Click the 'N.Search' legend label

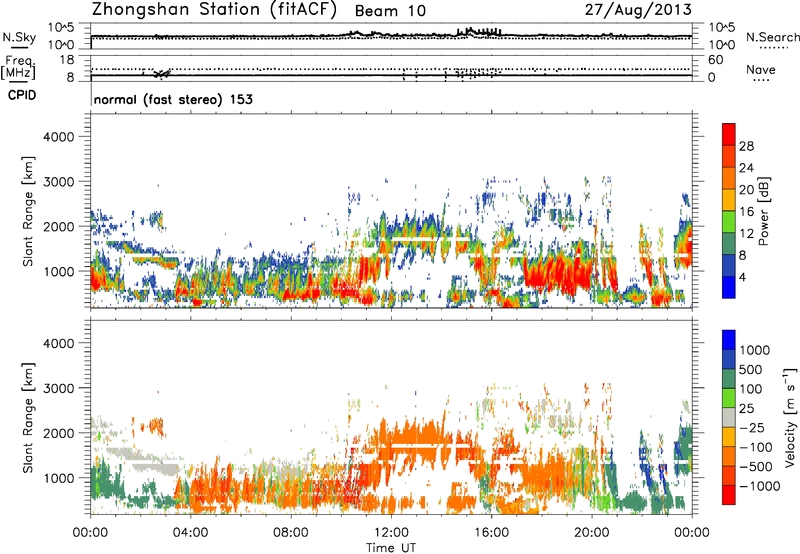773,37
